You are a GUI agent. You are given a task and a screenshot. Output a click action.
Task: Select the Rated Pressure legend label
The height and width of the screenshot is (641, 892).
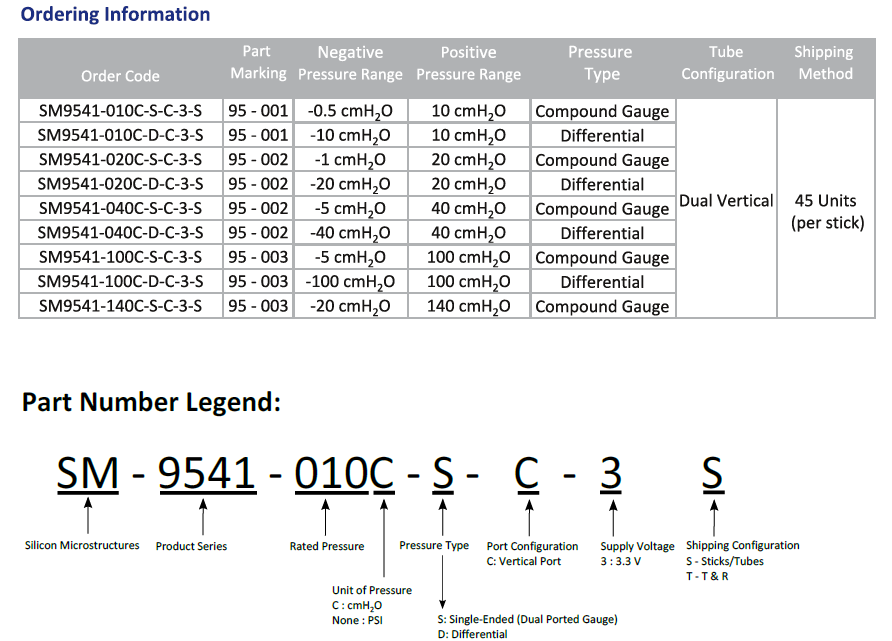click(x=327, y=546)
